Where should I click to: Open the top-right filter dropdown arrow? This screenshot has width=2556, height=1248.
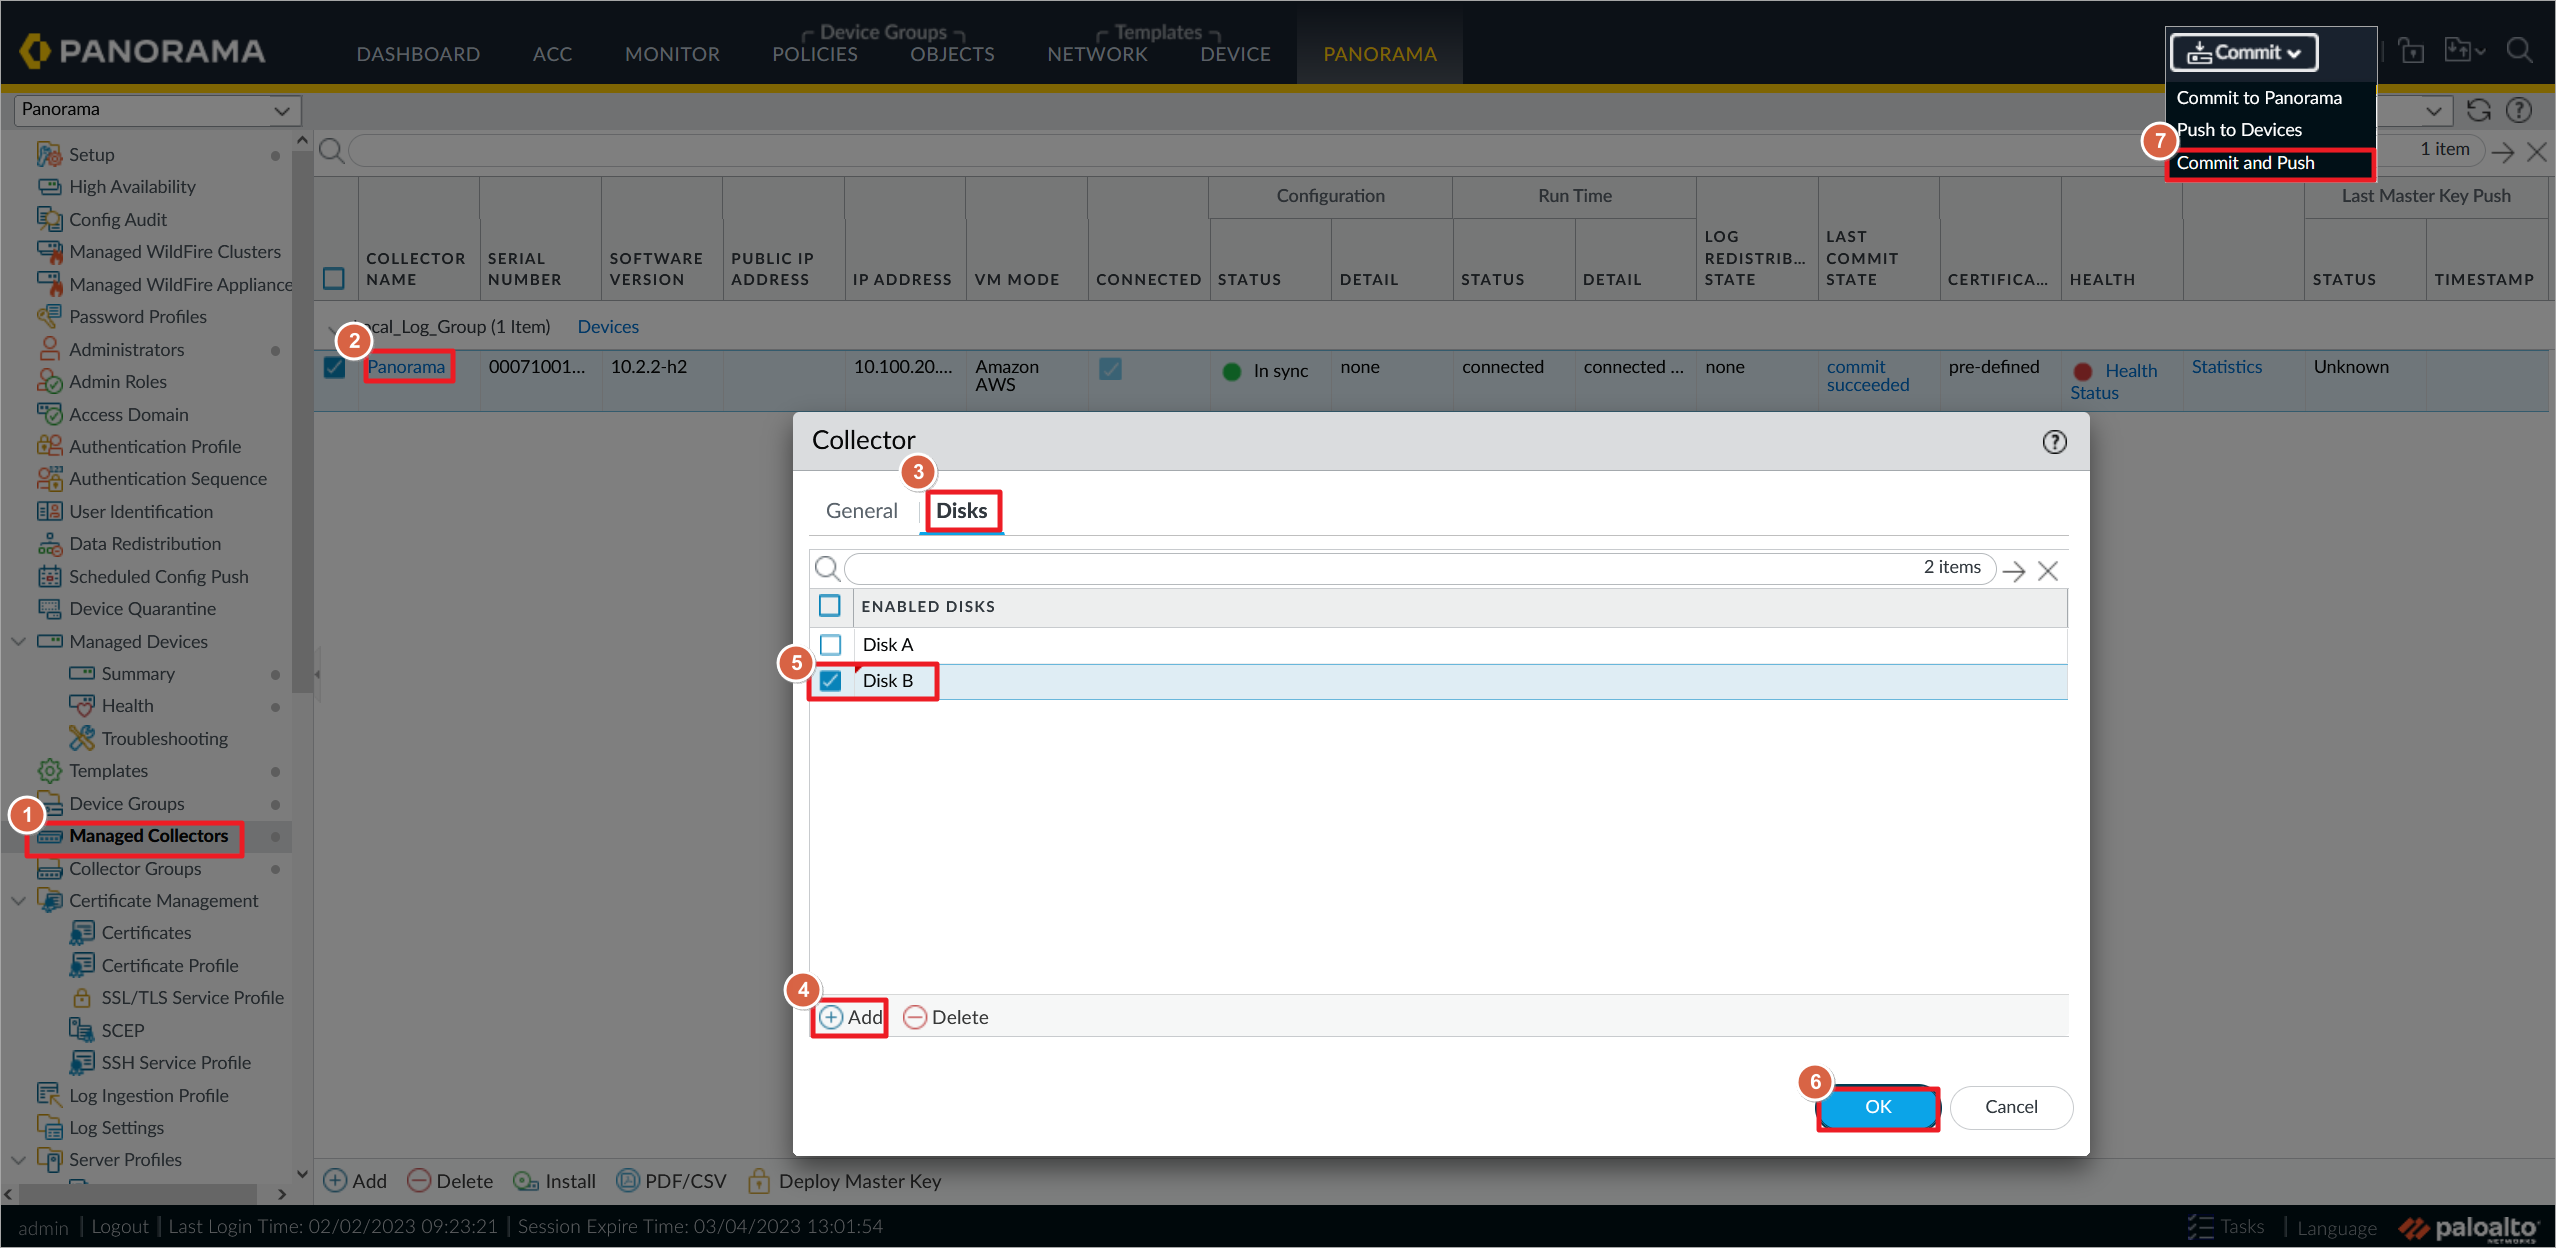click(x=2434, y=110)
